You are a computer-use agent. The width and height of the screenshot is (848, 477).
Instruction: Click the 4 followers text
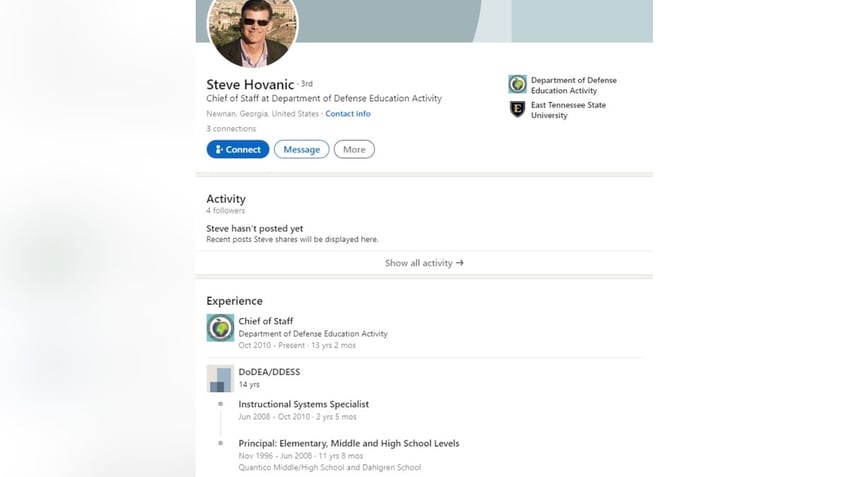pos(226,210)
